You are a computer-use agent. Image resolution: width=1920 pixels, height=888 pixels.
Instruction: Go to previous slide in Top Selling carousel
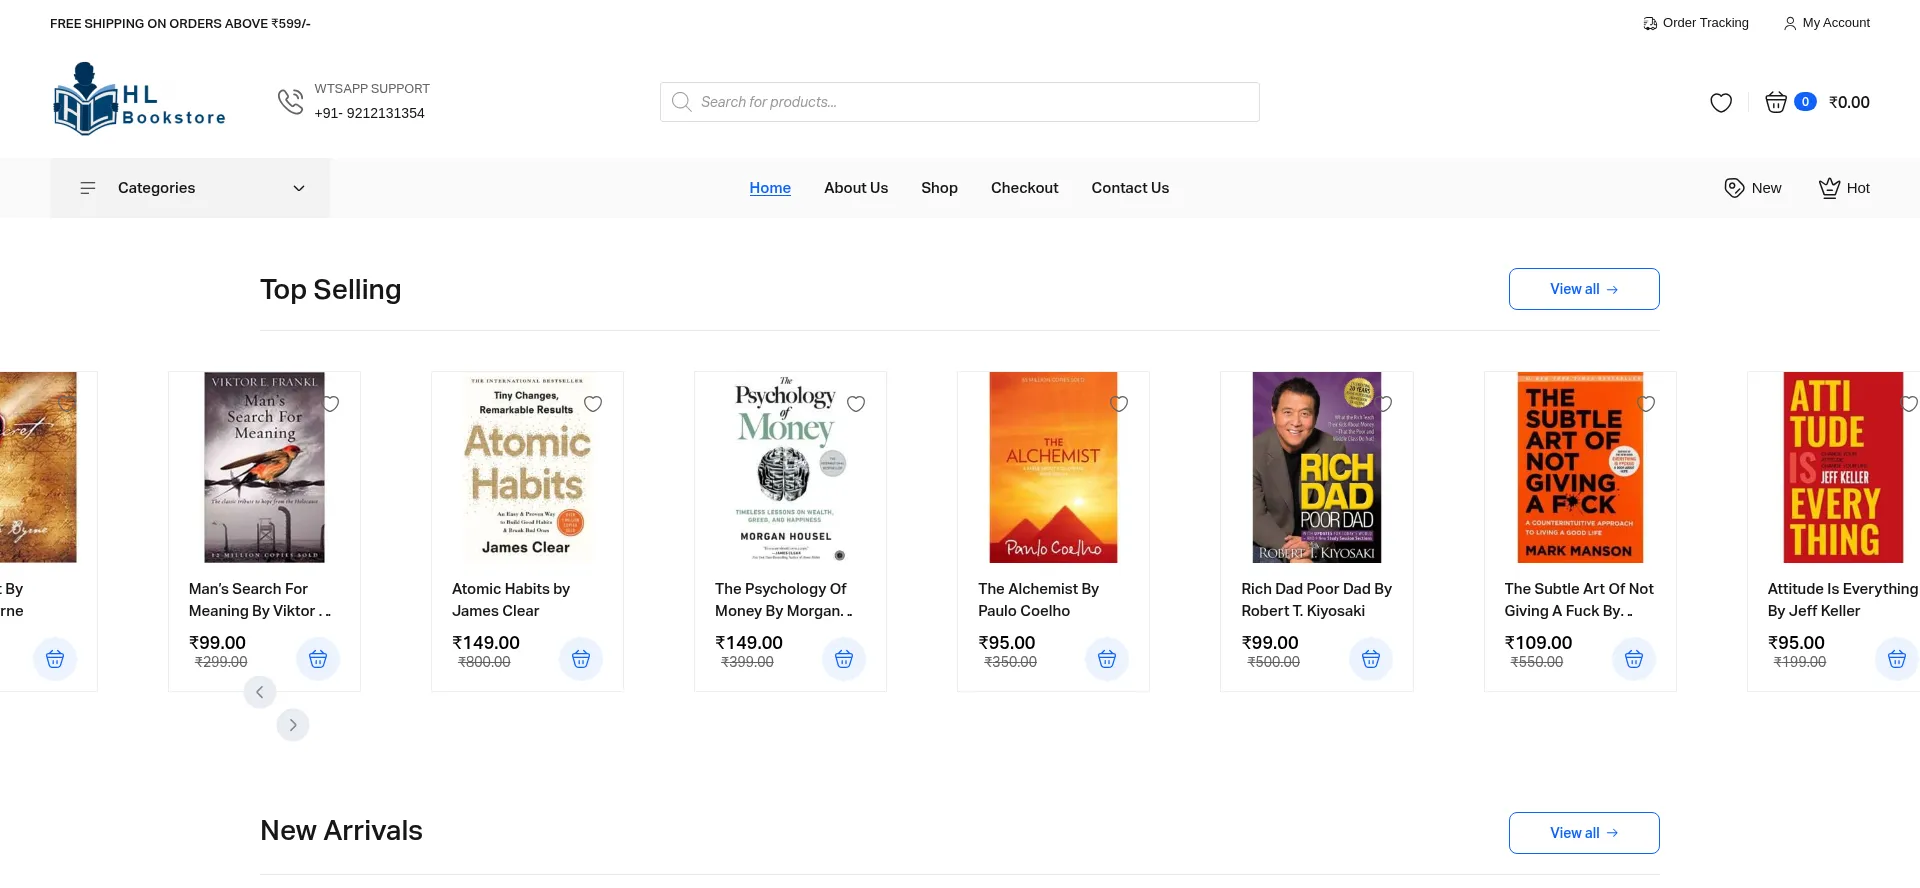[x=260, y=692]
